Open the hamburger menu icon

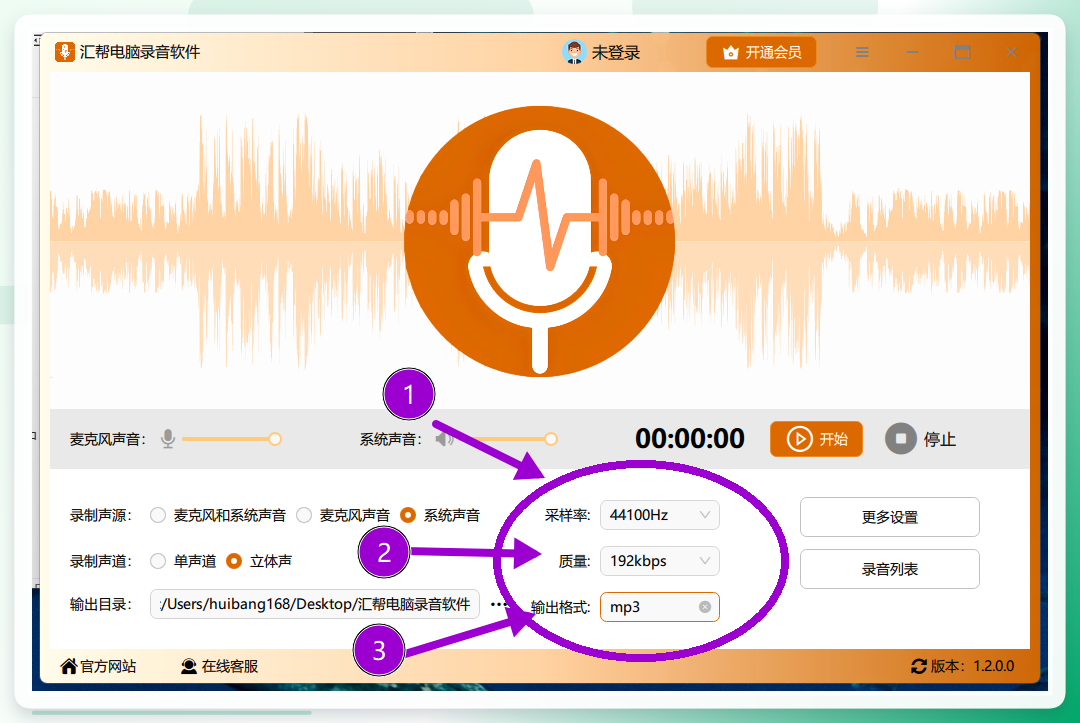[x=862, y=52]
